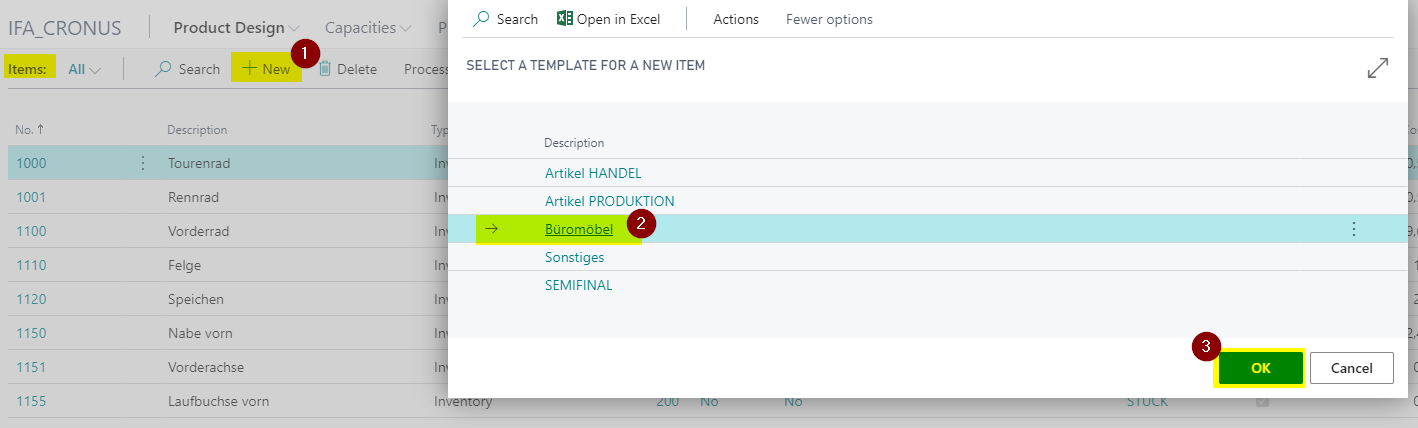Select Fewer options in dialog
The width and height of the screenshot is (1418, 428).
pos(829,19)
